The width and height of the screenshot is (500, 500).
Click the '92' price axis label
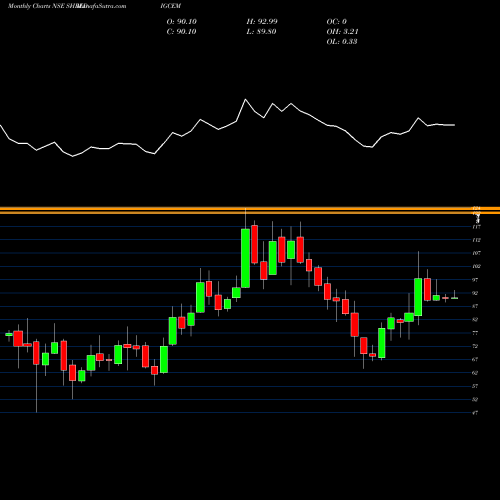pyautogui.click(x=475, y=293)
